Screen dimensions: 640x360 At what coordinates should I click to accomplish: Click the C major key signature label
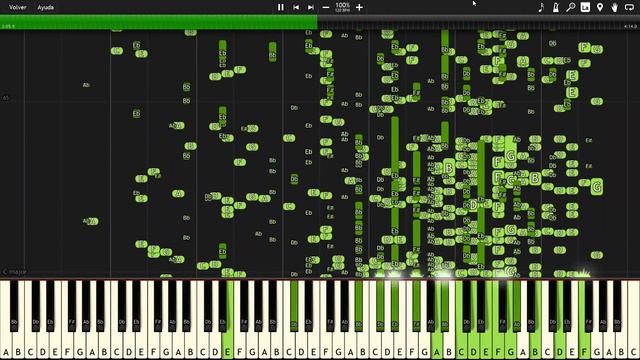coord(15,272)
